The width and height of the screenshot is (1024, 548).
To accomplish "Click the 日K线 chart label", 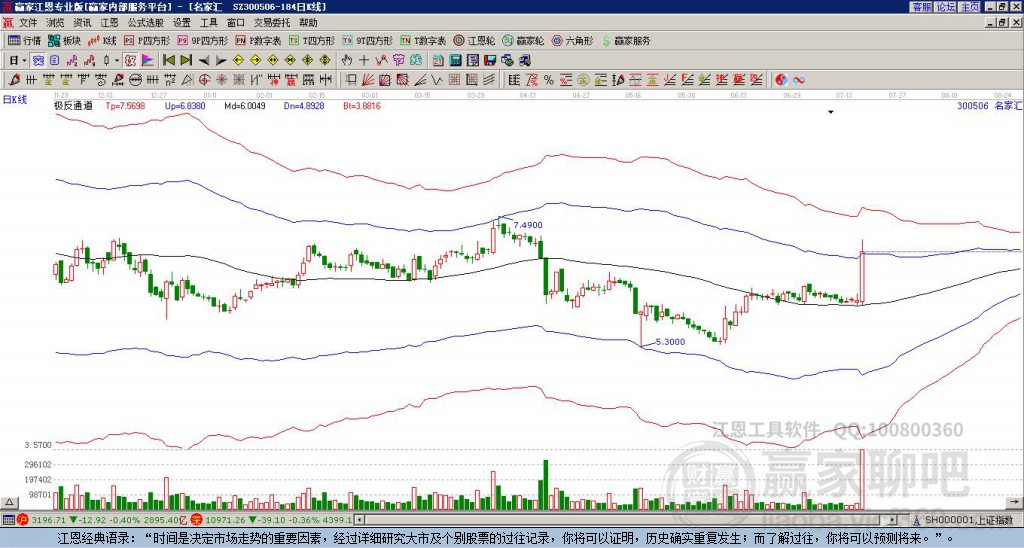I will click(15, 100).
